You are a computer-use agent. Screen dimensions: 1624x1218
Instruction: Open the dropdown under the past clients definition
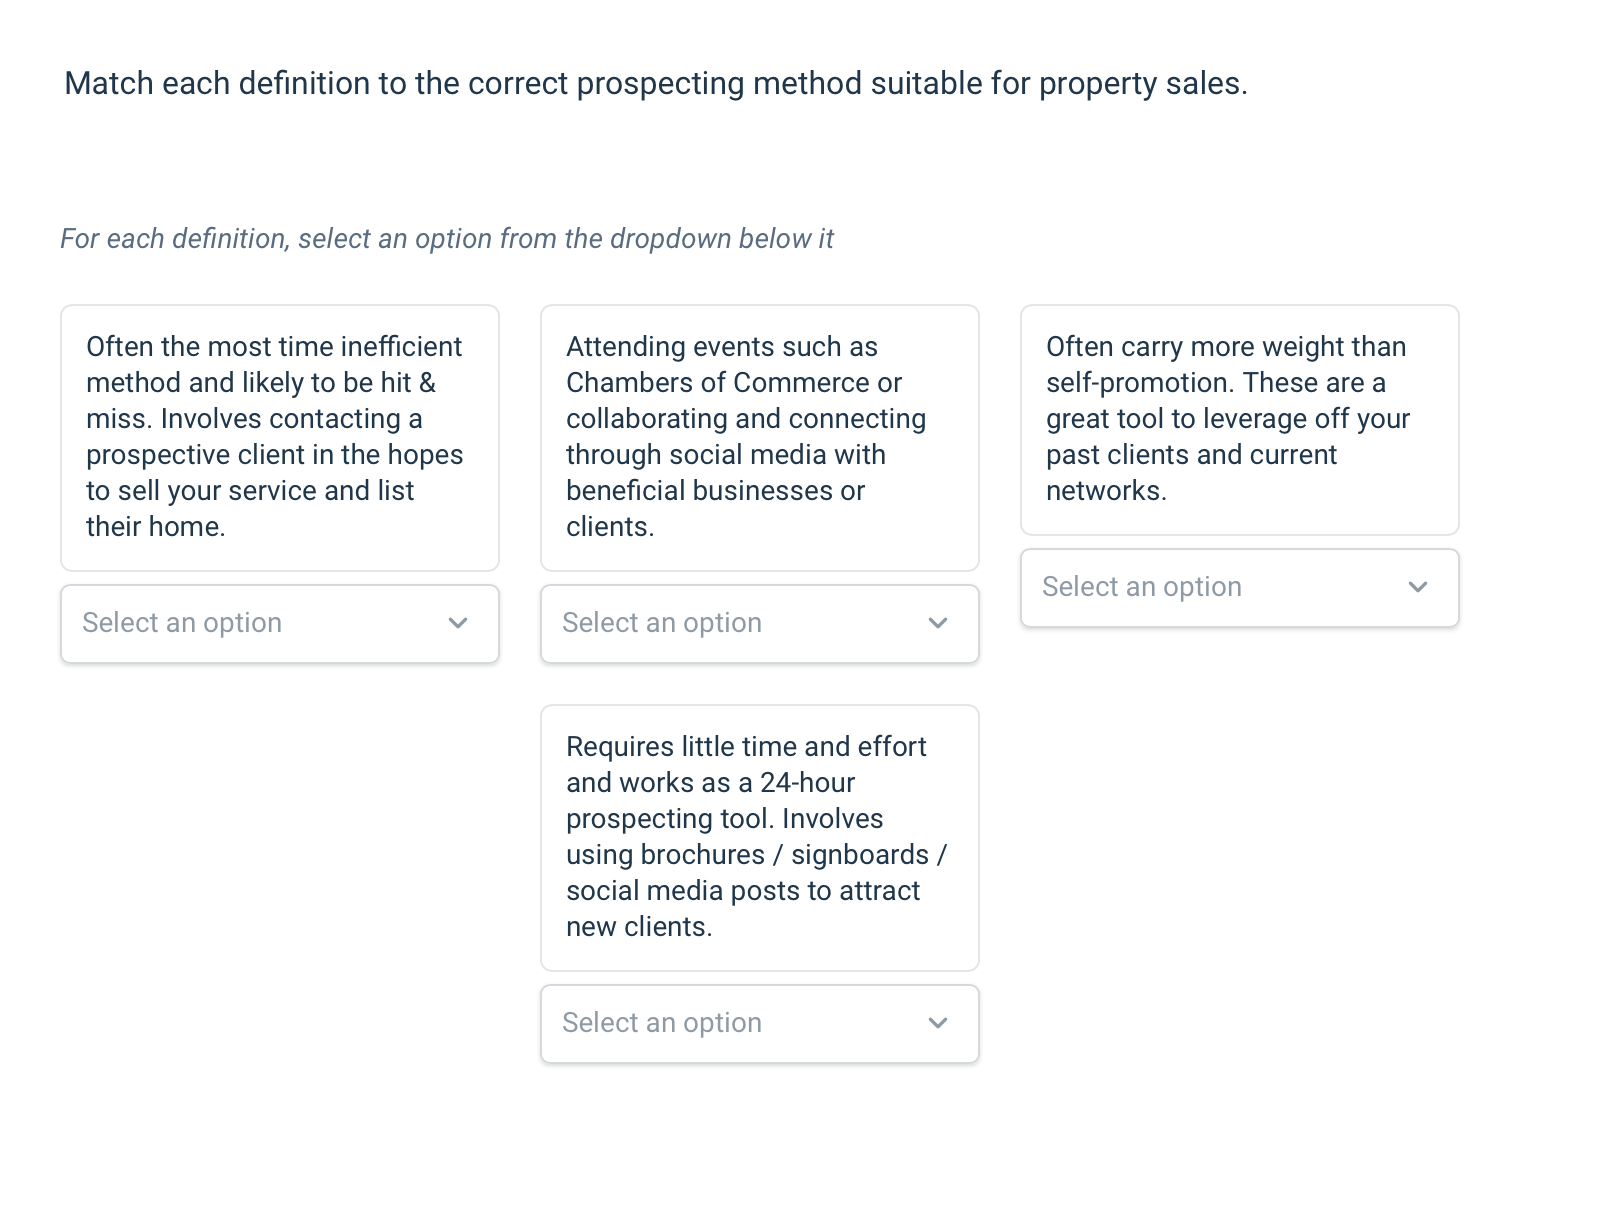coord(1239,588)
